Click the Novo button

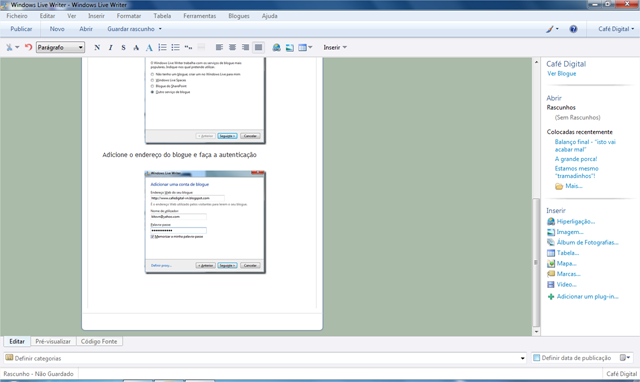(57, 29)
